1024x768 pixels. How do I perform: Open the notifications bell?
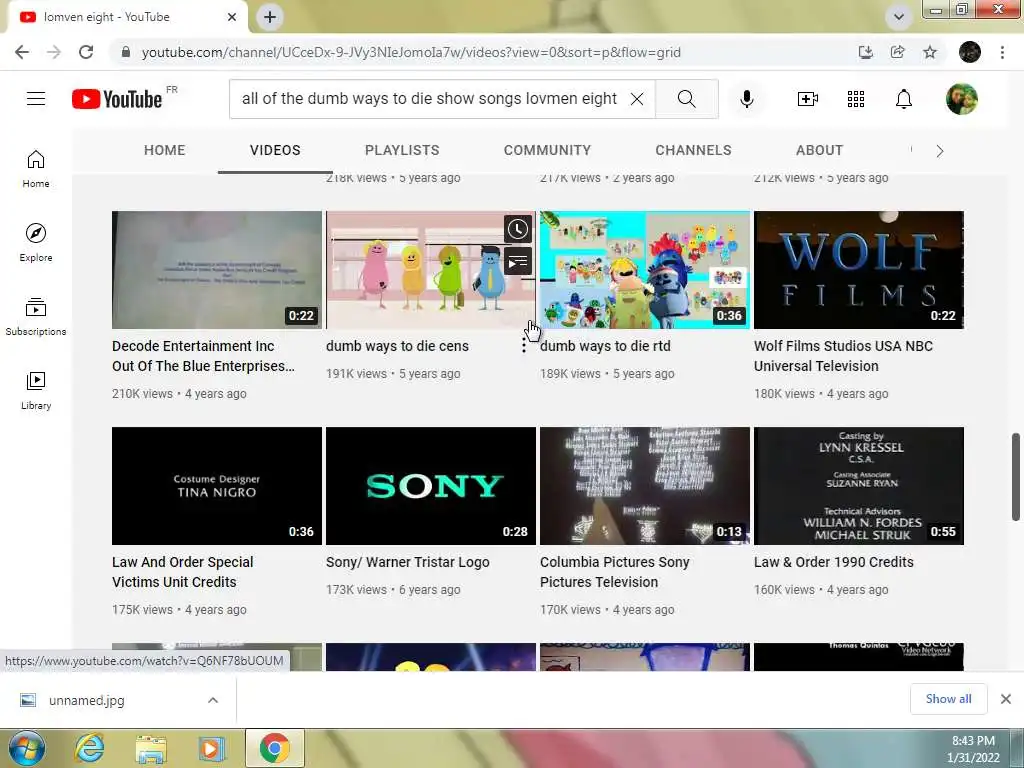pyautogui.click(x=904, y=99)
